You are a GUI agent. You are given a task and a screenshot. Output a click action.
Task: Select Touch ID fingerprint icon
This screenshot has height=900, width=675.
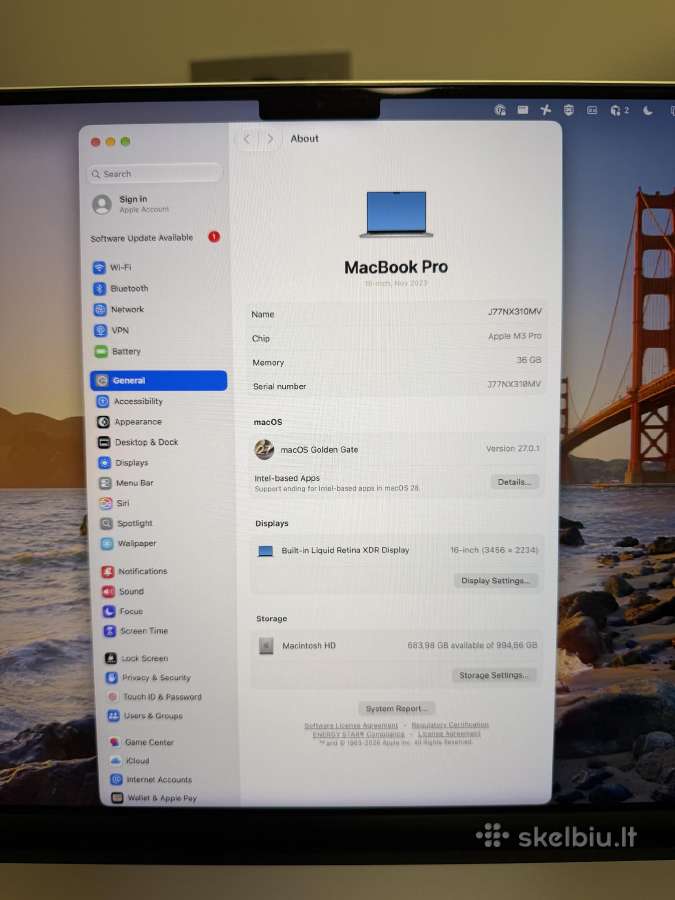click(x=112, y=697)
